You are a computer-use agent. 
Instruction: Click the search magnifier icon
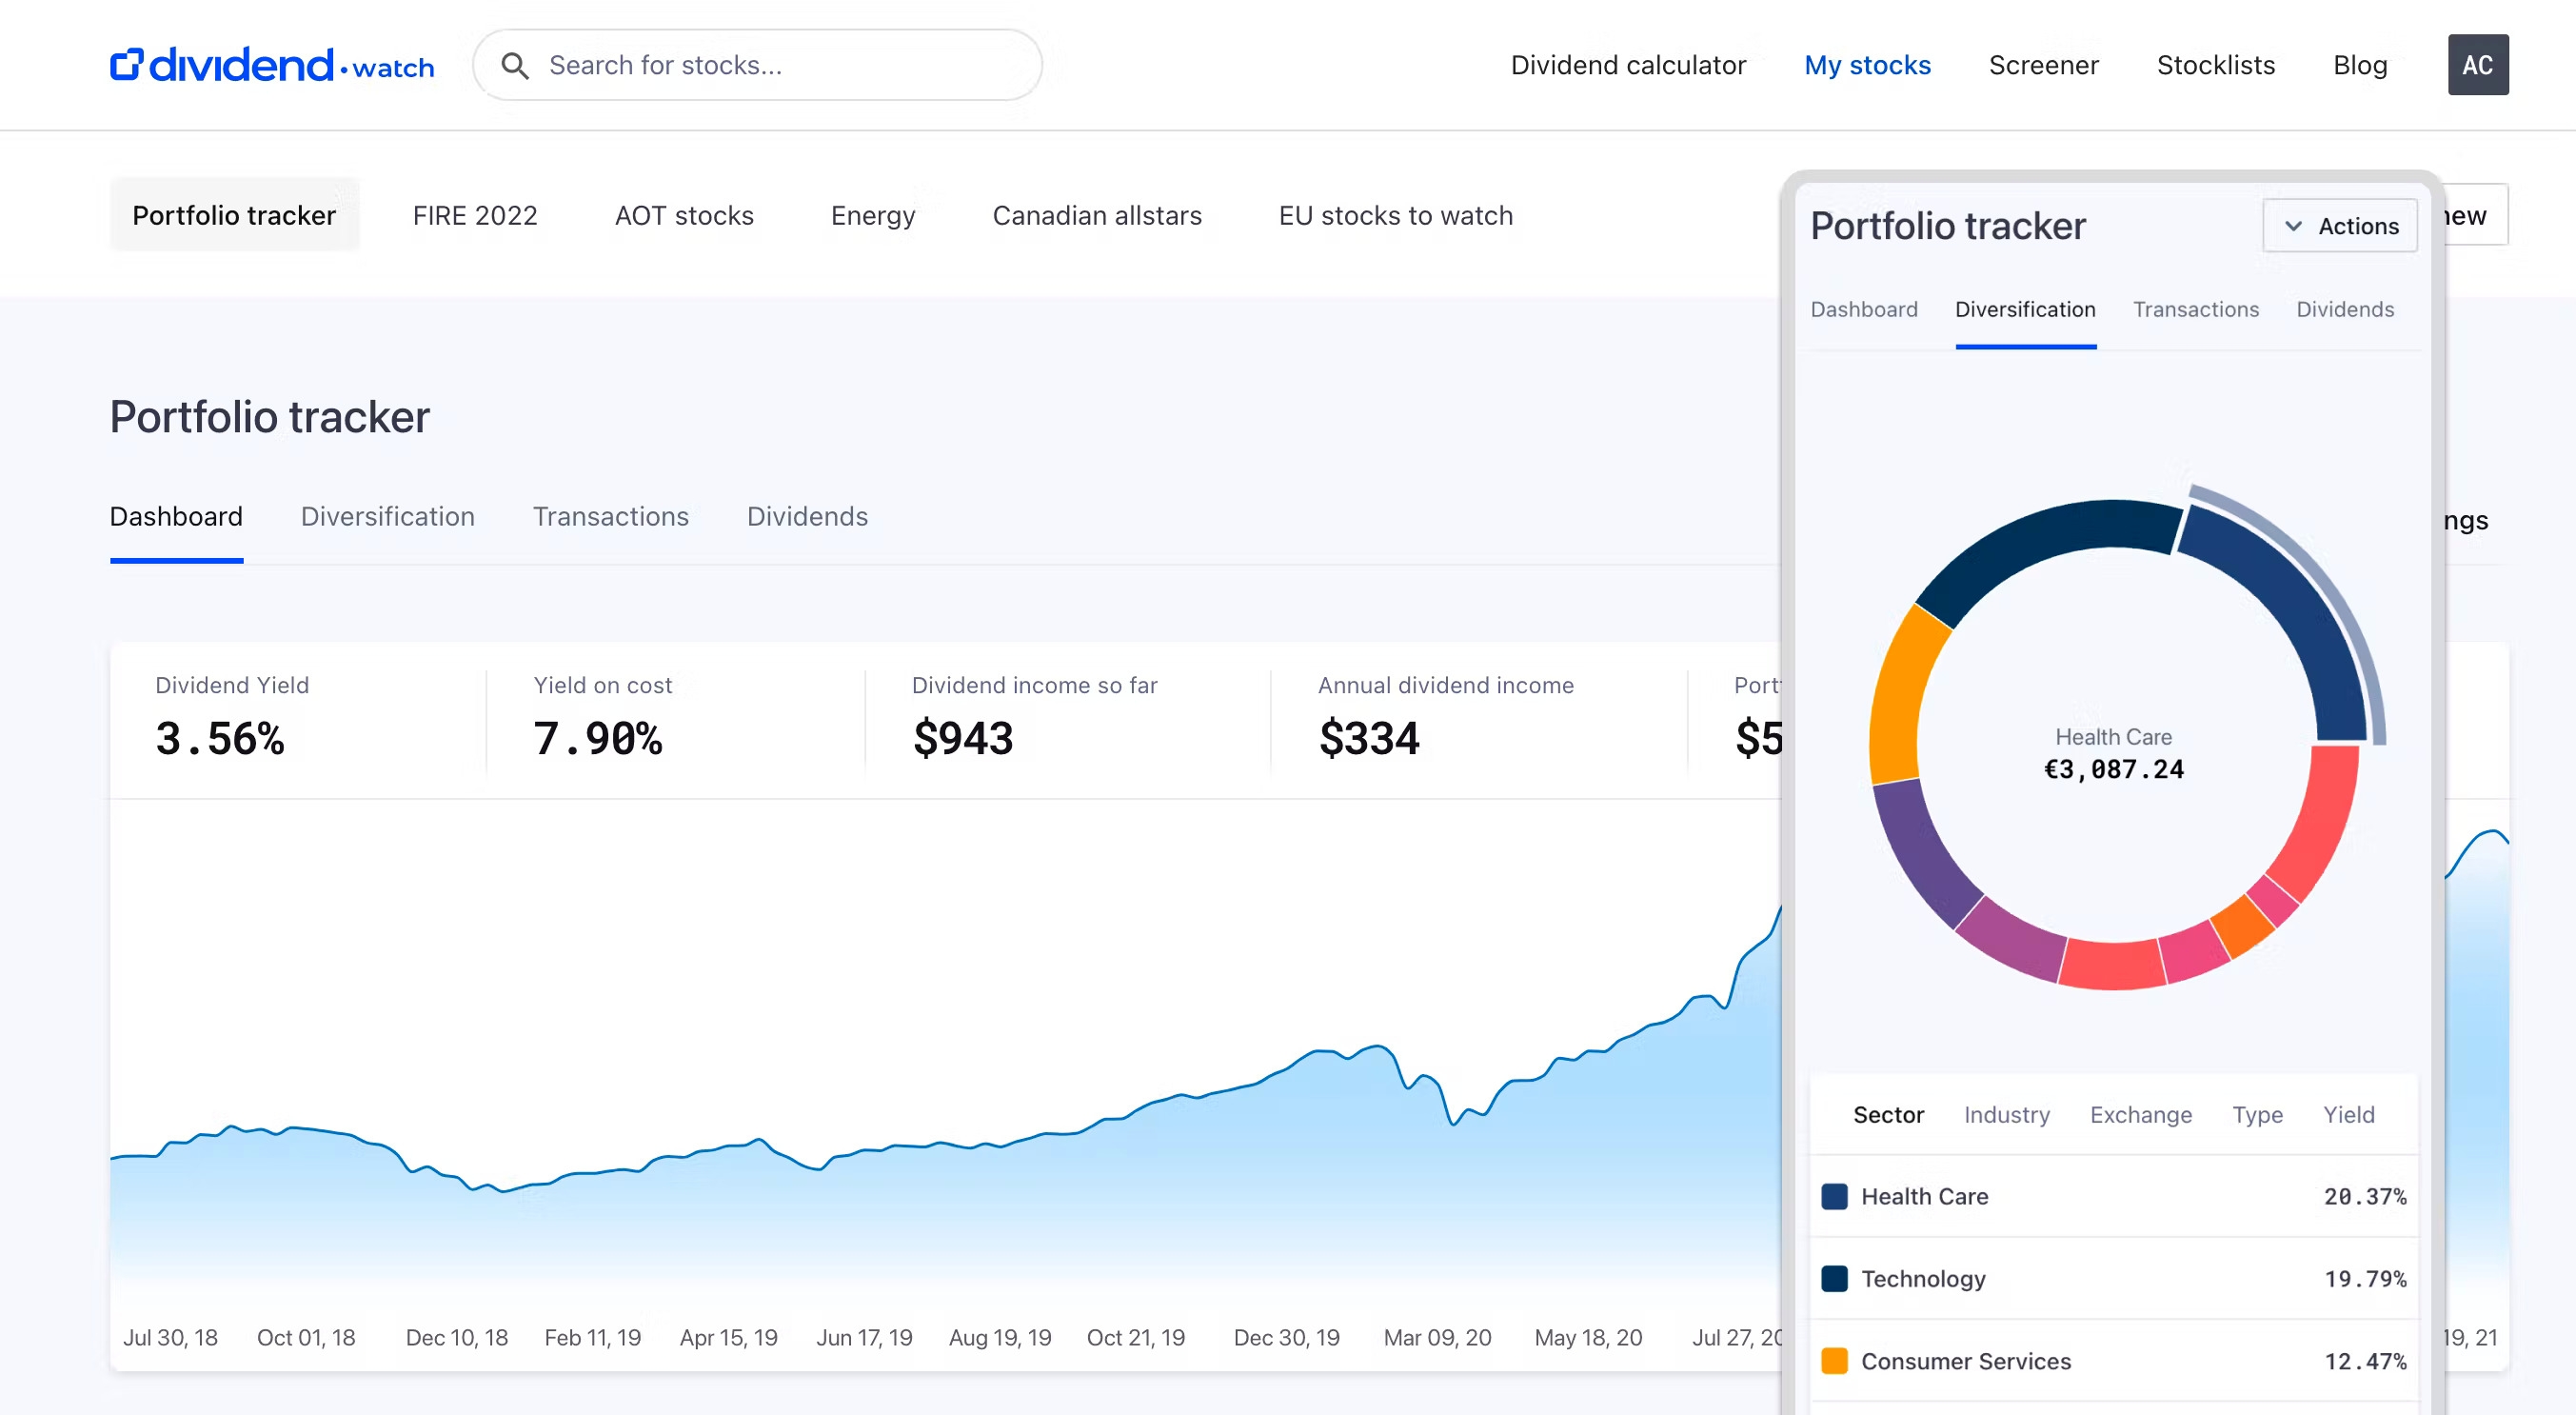pyautogui.click(x=515, y=66)
